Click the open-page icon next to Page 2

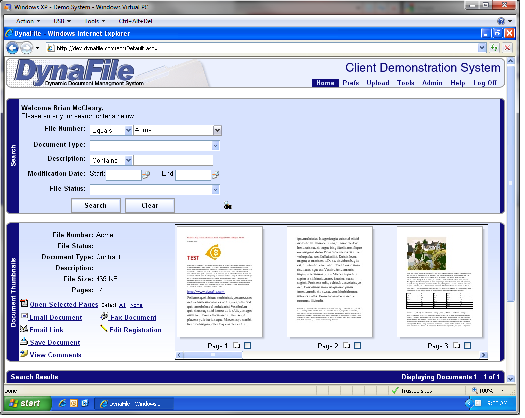[347, 345]
